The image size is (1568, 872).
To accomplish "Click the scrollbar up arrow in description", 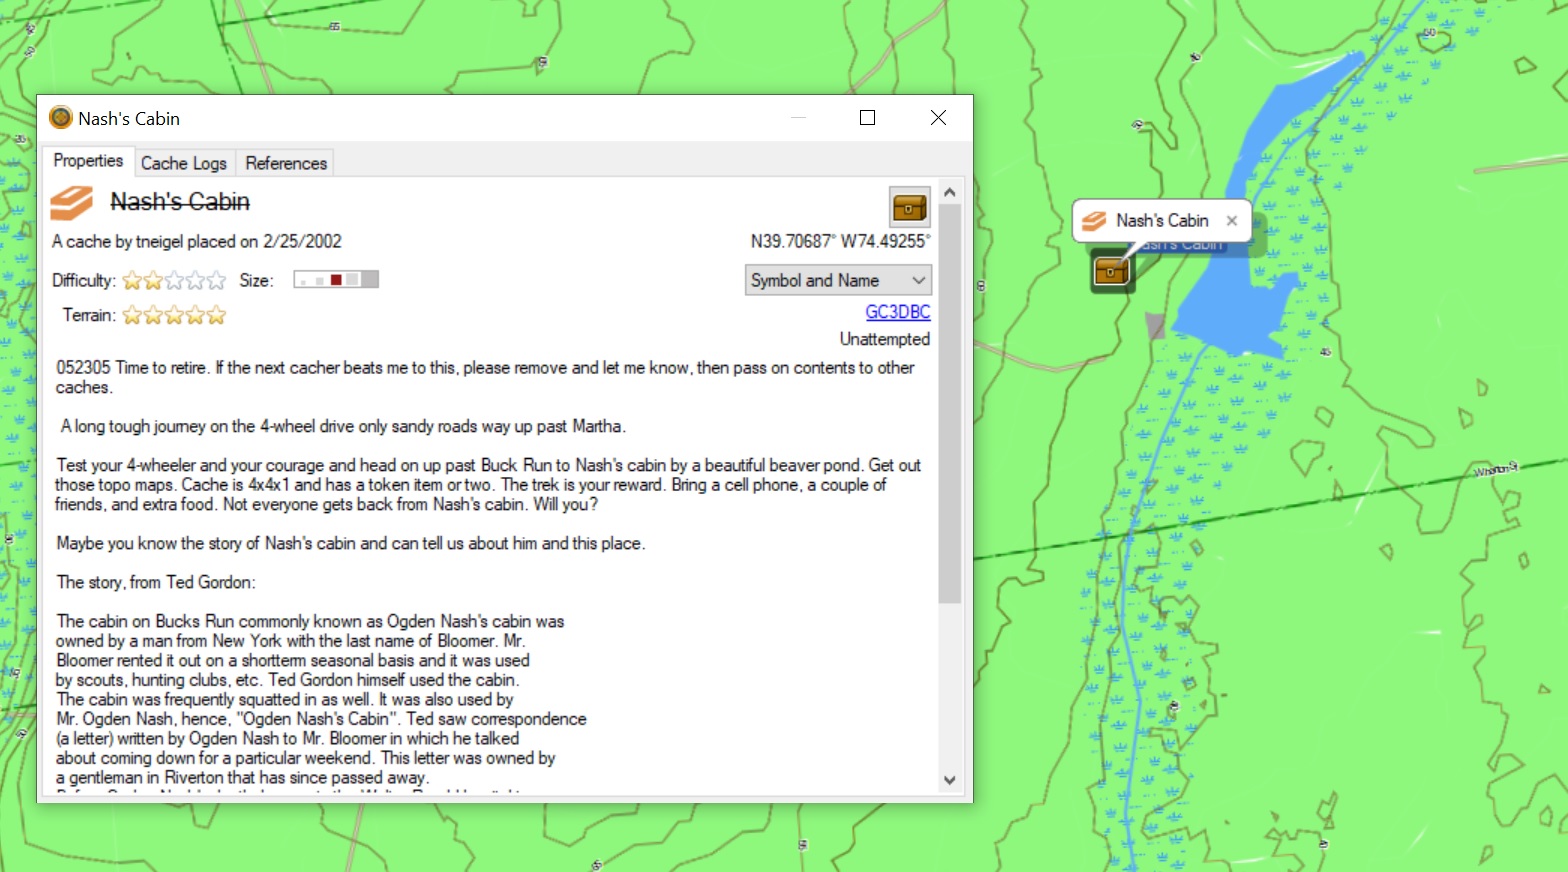I will click(949, 192).
